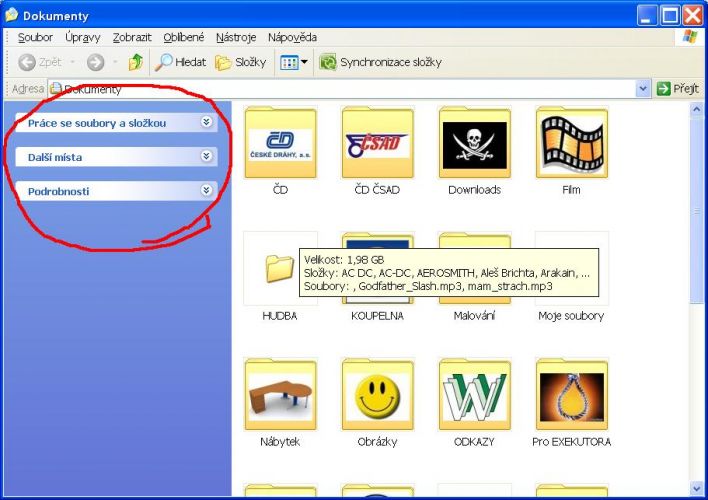
Task: Open the Oblíbené menu
Action: pyautogui.click(x=184, y=37)
